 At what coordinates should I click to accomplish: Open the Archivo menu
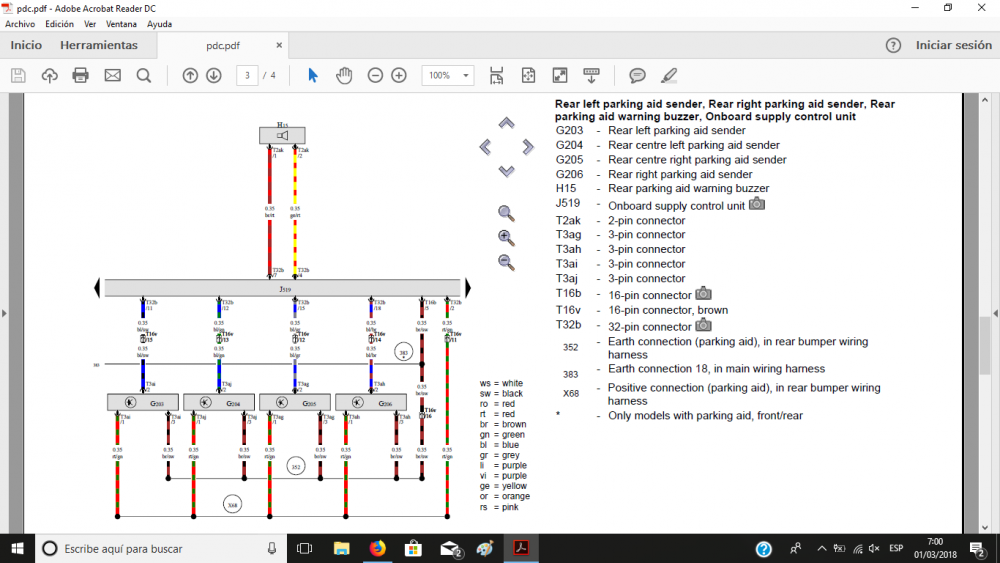(20, 24)
